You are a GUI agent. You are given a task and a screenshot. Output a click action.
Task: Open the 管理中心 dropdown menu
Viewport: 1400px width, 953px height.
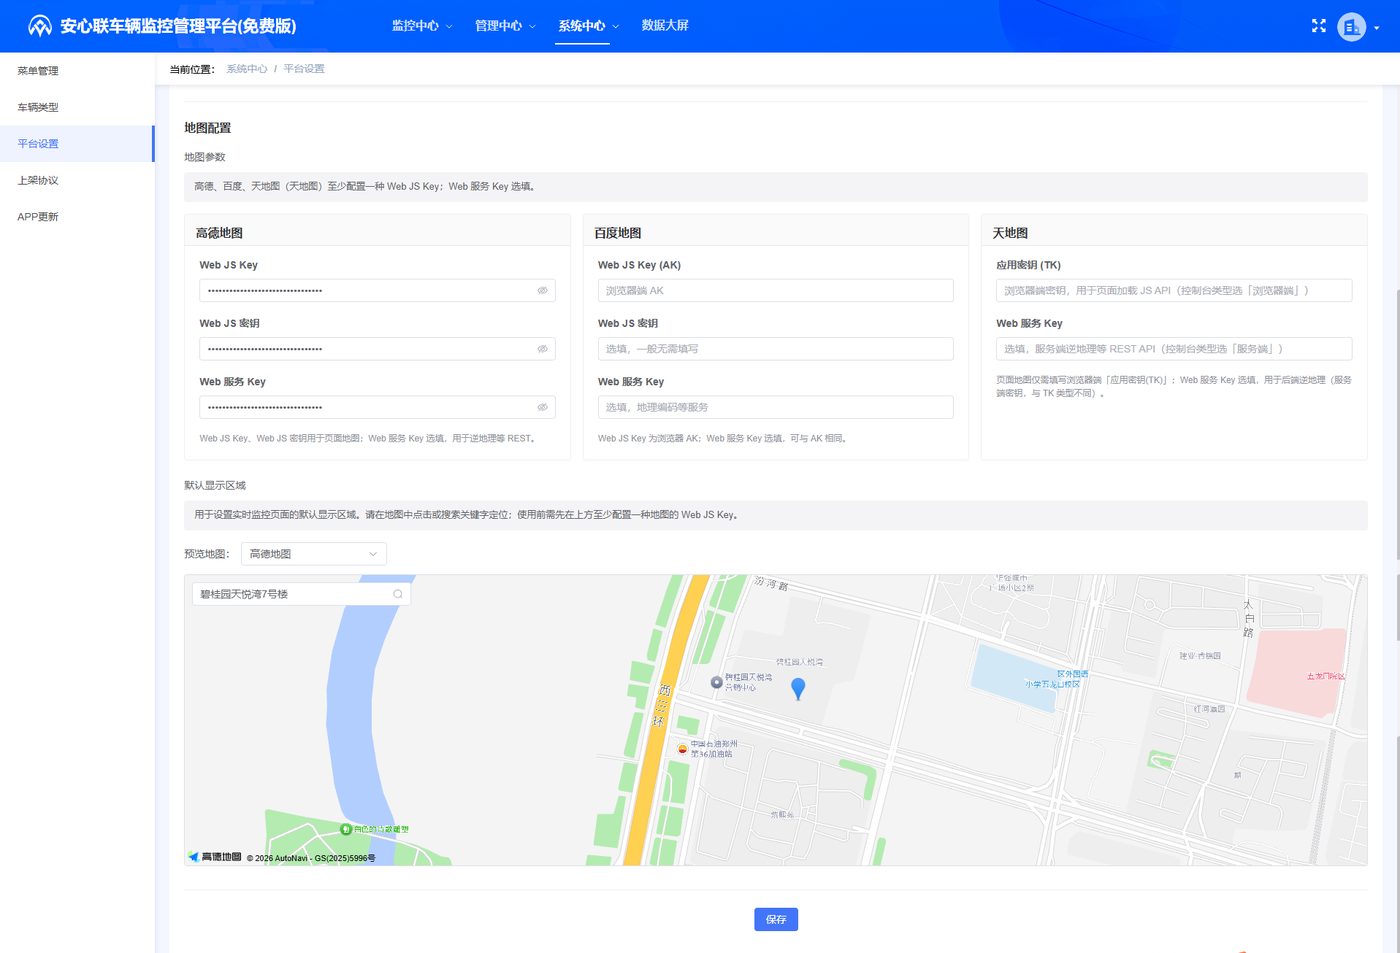click(505, 26)
